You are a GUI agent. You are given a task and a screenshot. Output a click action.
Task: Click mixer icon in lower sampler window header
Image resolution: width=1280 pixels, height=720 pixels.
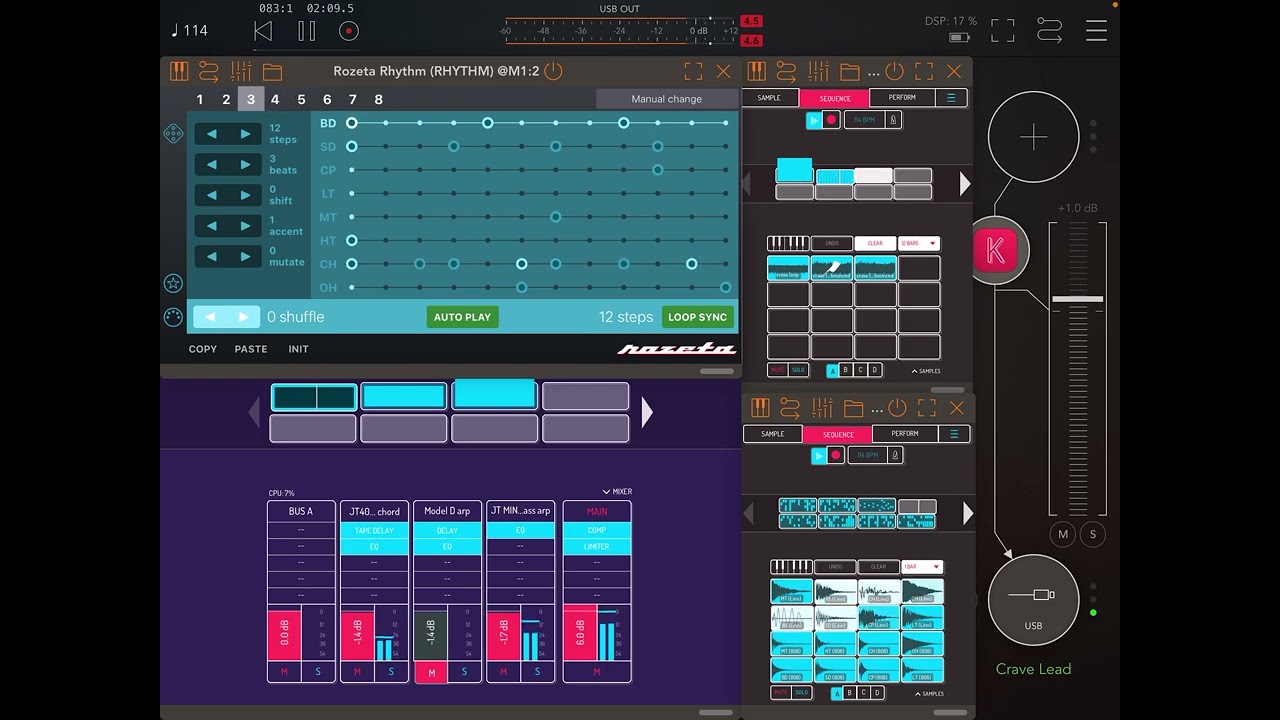click(822, 408)
